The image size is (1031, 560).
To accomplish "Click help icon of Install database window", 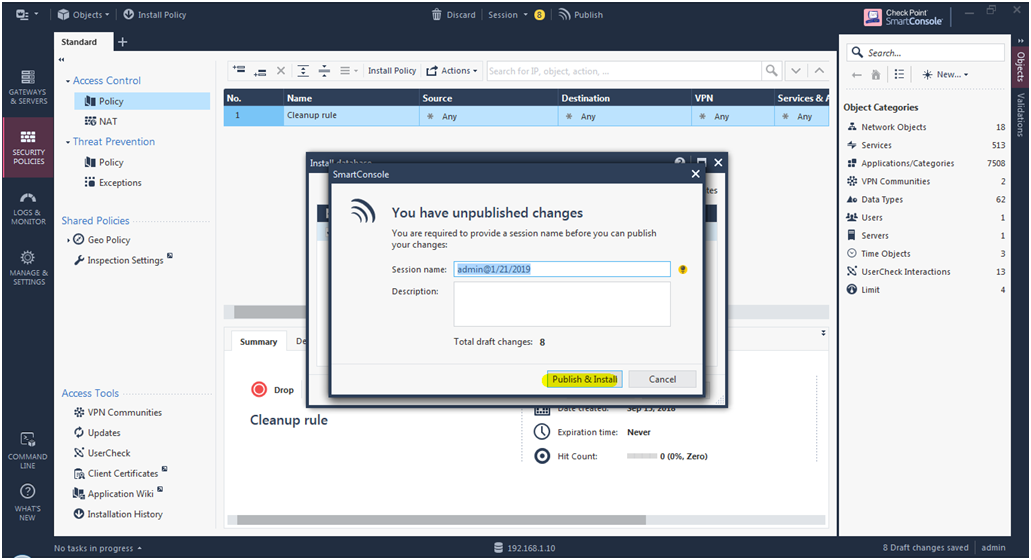I will (x=680, y=162).
